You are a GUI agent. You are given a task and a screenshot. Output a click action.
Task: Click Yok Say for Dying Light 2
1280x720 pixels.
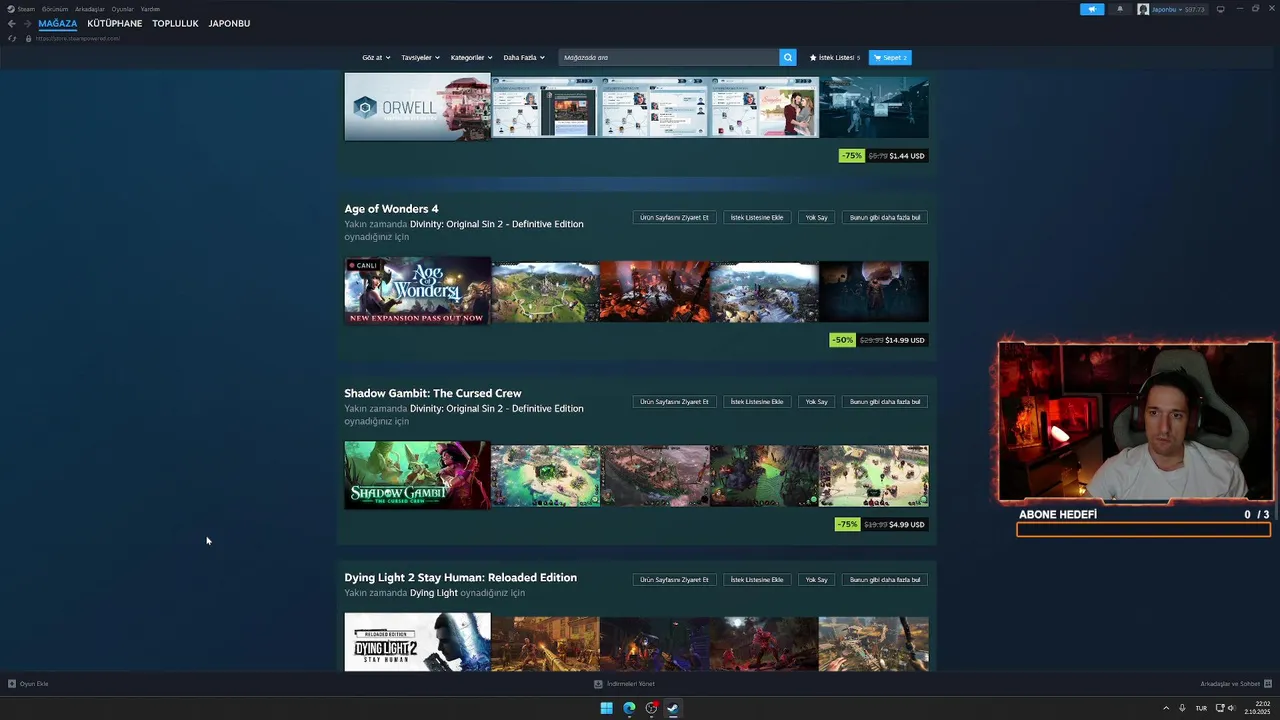pos(817,580)
